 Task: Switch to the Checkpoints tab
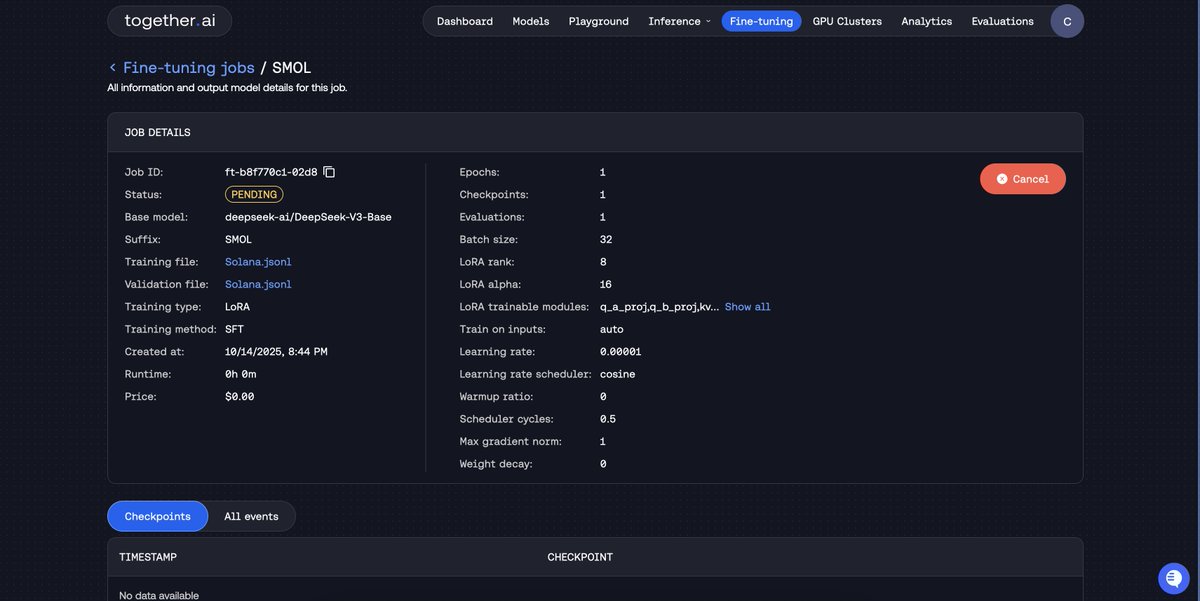tap(158, 516)
